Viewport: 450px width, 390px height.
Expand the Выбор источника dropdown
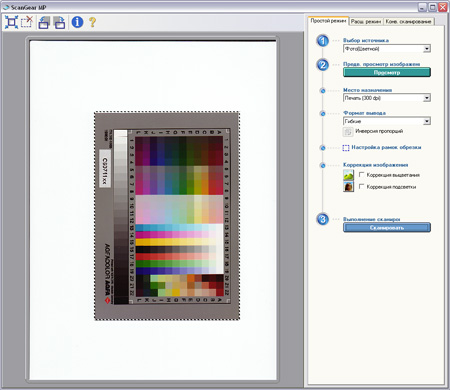(x=427, y=49)
